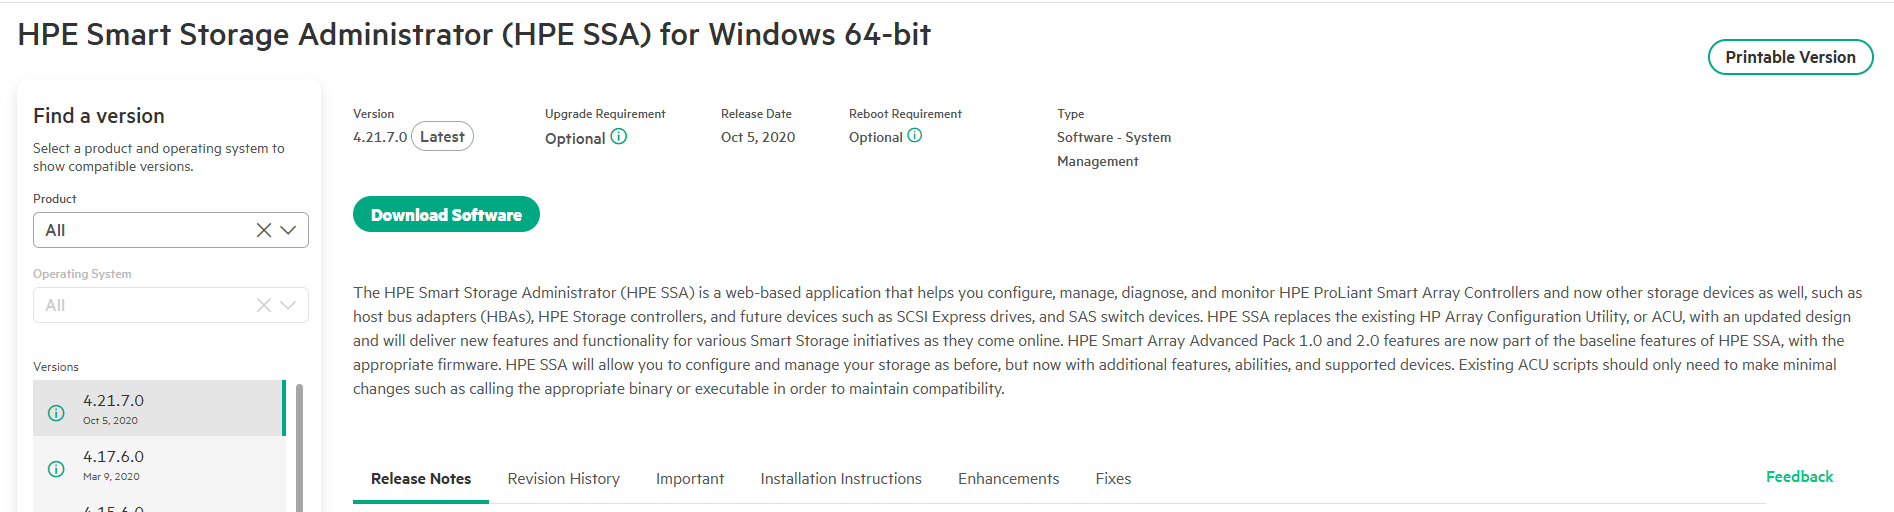The height and width of the screenshot is (512, 1894).
Task: Expand the Product dropdown arrow
Action: click(x=288, y=230)
